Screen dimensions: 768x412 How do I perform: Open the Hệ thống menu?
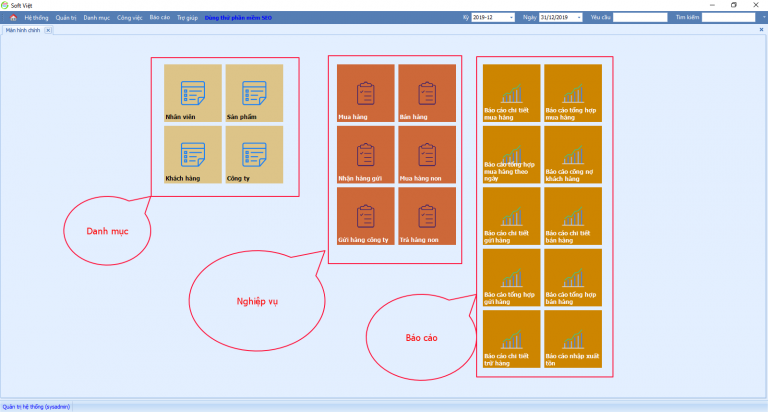point(36,18)
